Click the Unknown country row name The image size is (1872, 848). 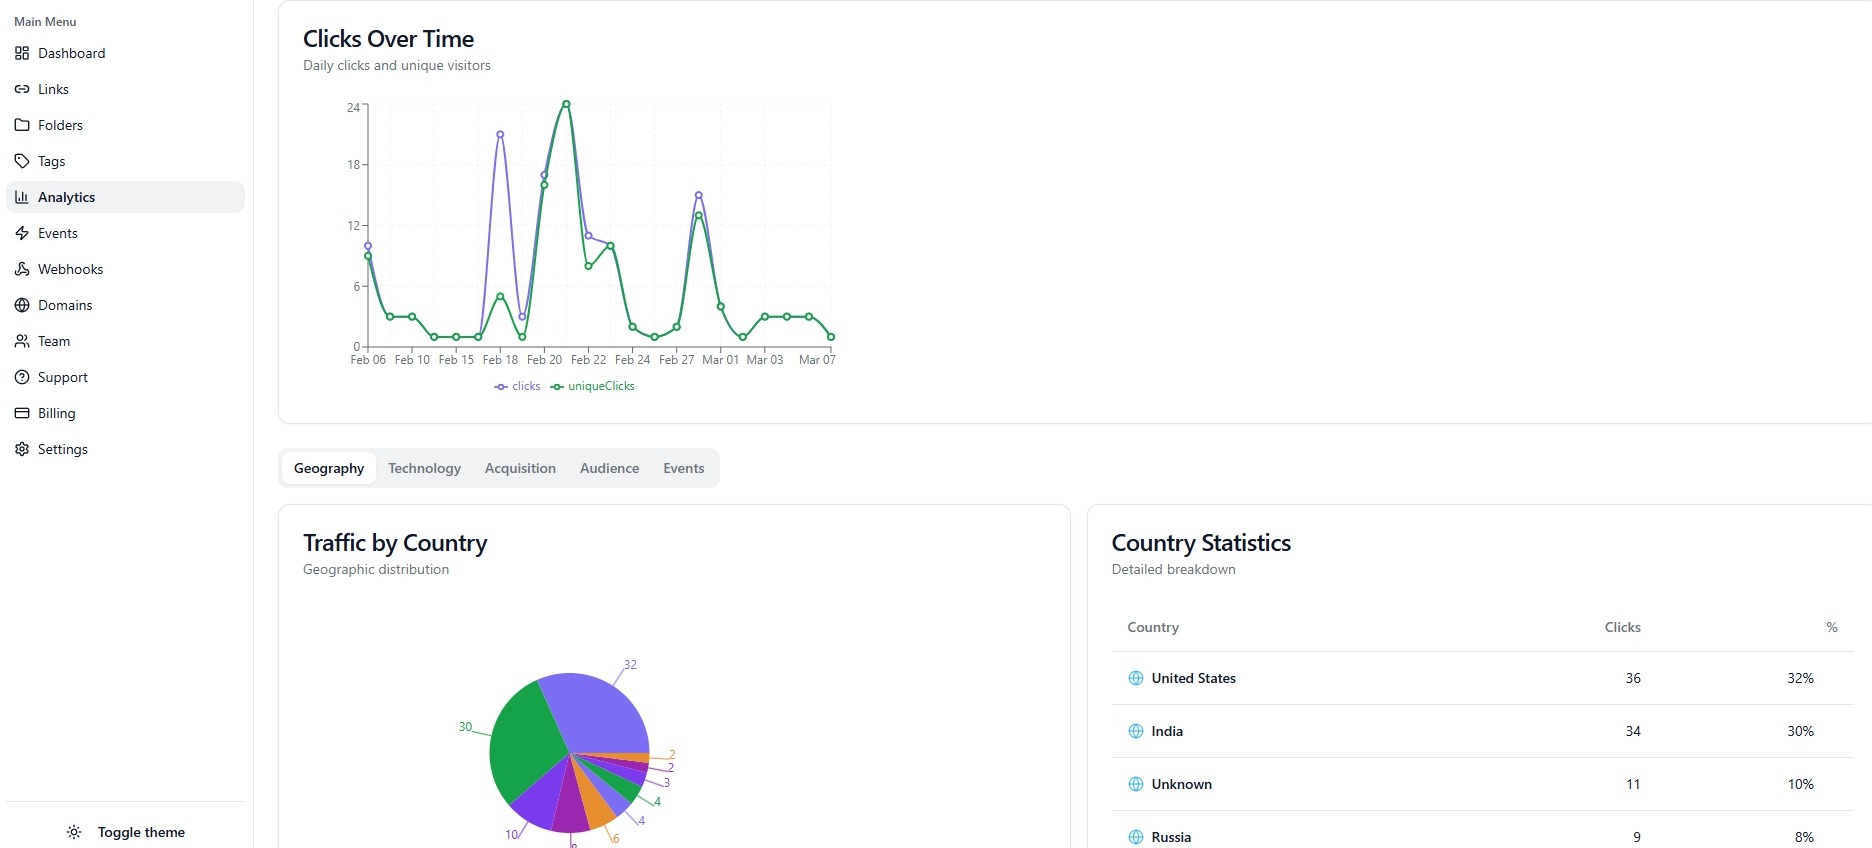click(1181, 784)
